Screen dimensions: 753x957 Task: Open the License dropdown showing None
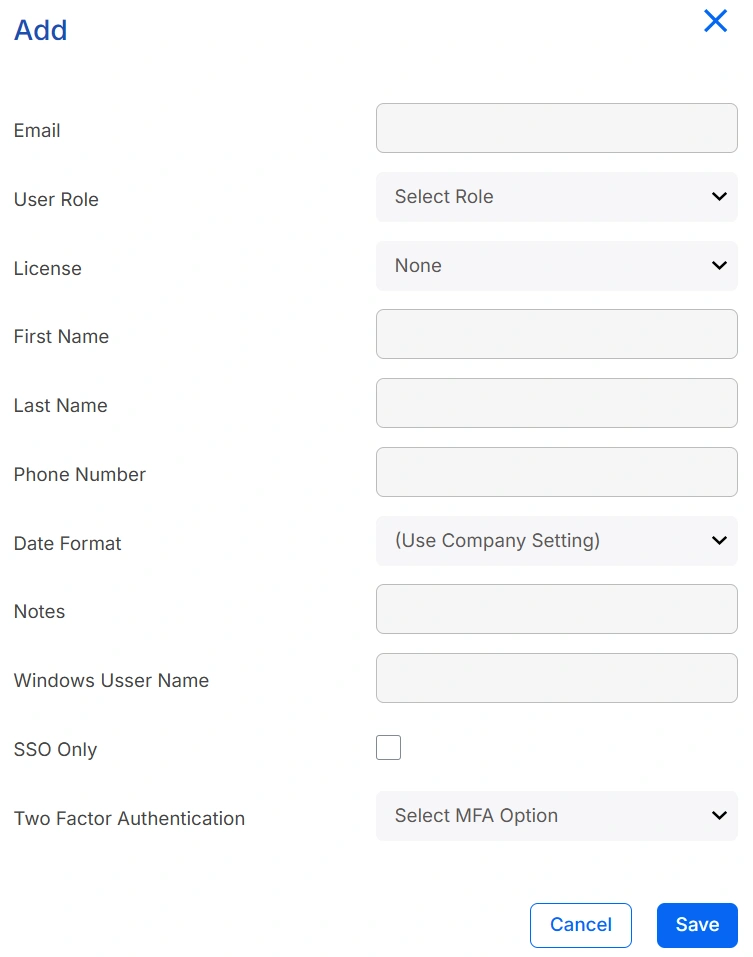(557, 265)
